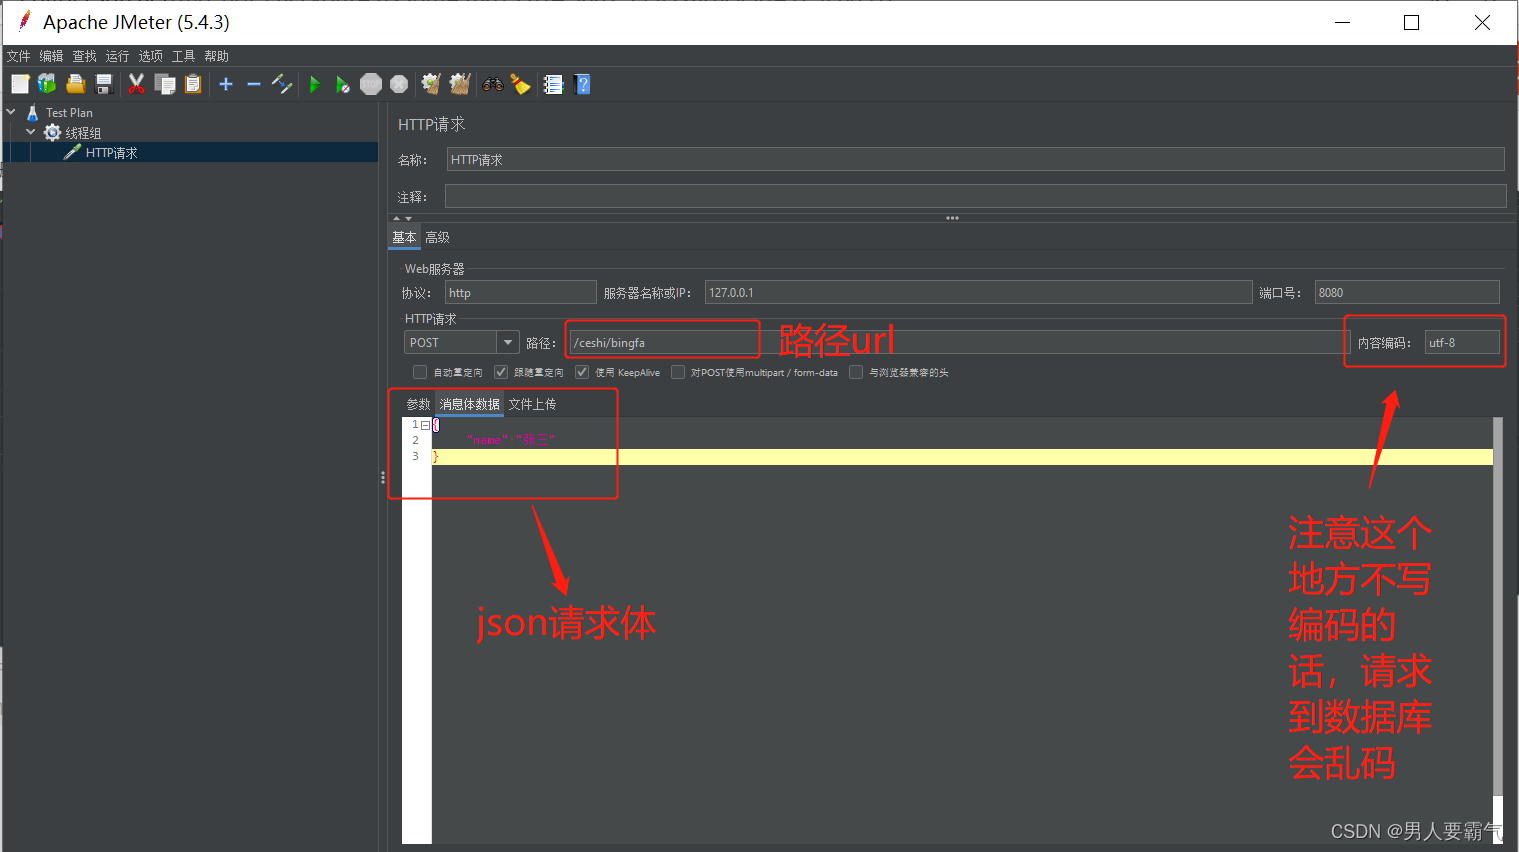Screen dimensions: 1519x852
Task: Click the 端口号 8080 field
Action: coord(1407,292)
